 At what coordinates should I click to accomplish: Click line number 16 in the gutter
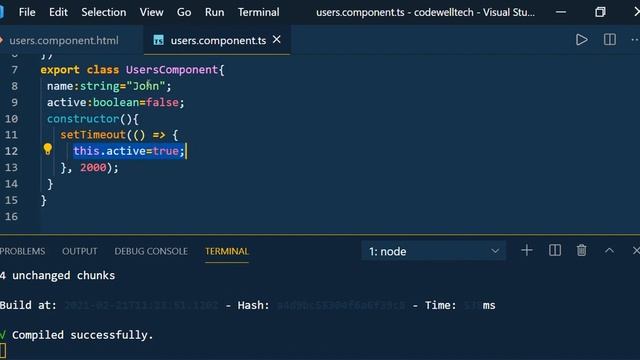(11, 216)
